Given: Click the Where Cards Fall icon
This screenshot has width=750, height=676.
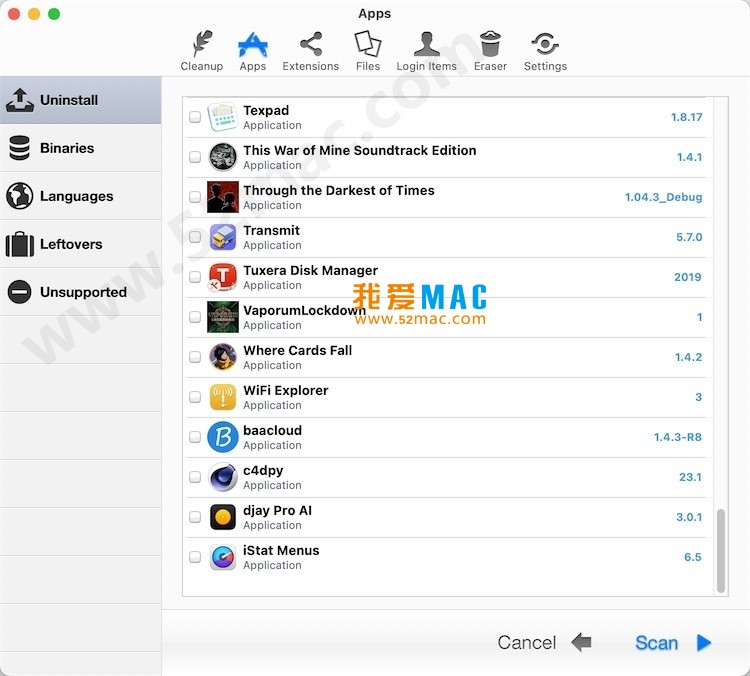Looking at the screenshot, I should click(222, 357).
